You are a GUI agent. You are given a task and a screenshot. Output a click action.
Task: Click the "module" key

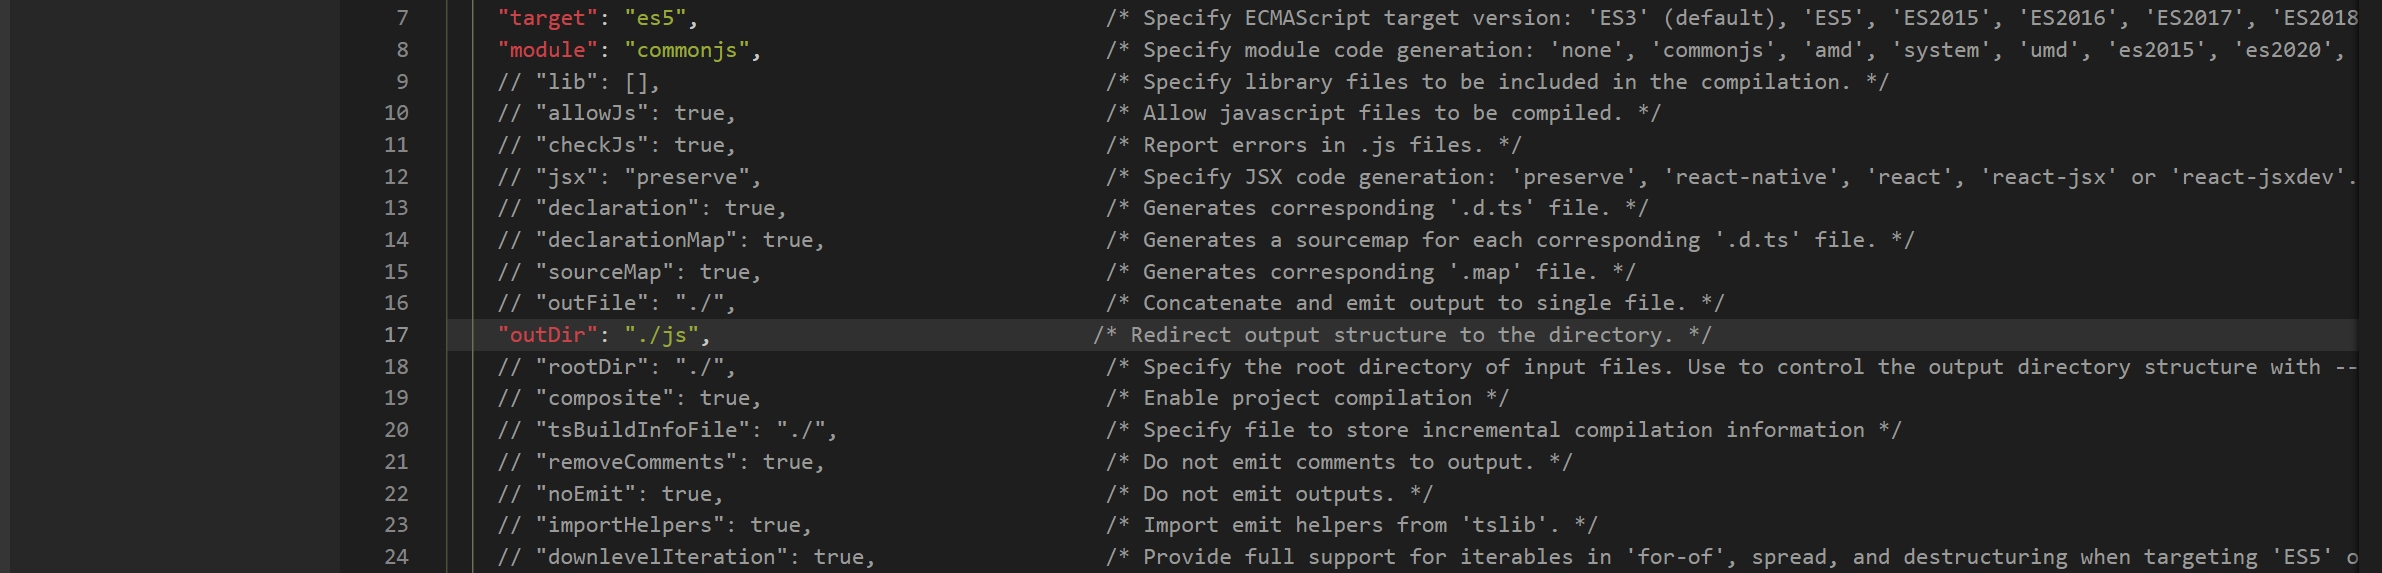click(x=548, y=50)
